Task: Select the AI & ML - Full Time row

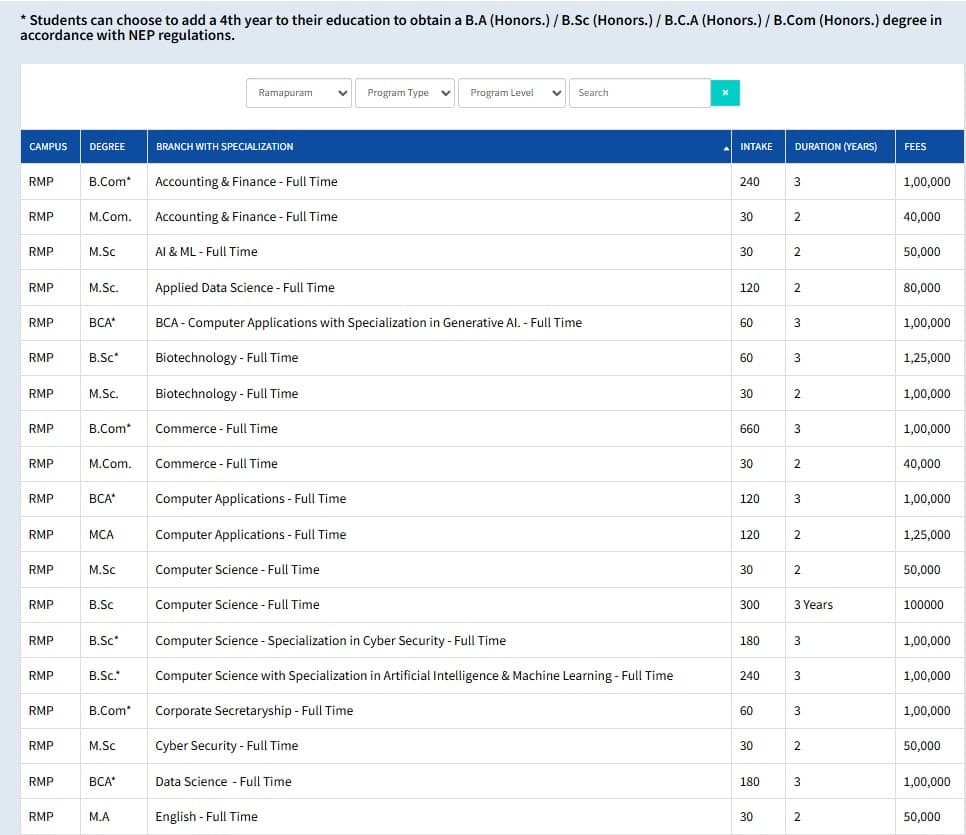Action: 206,252
